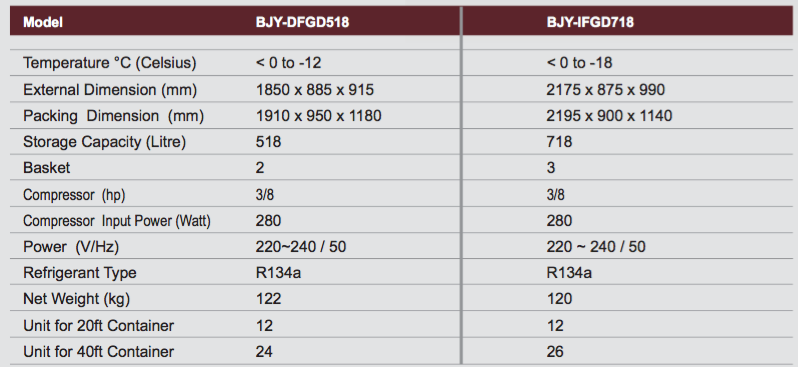Click the Refrigerant Type row label
Image resolution: width=798 pixels, height=367 pixels.
79,273
